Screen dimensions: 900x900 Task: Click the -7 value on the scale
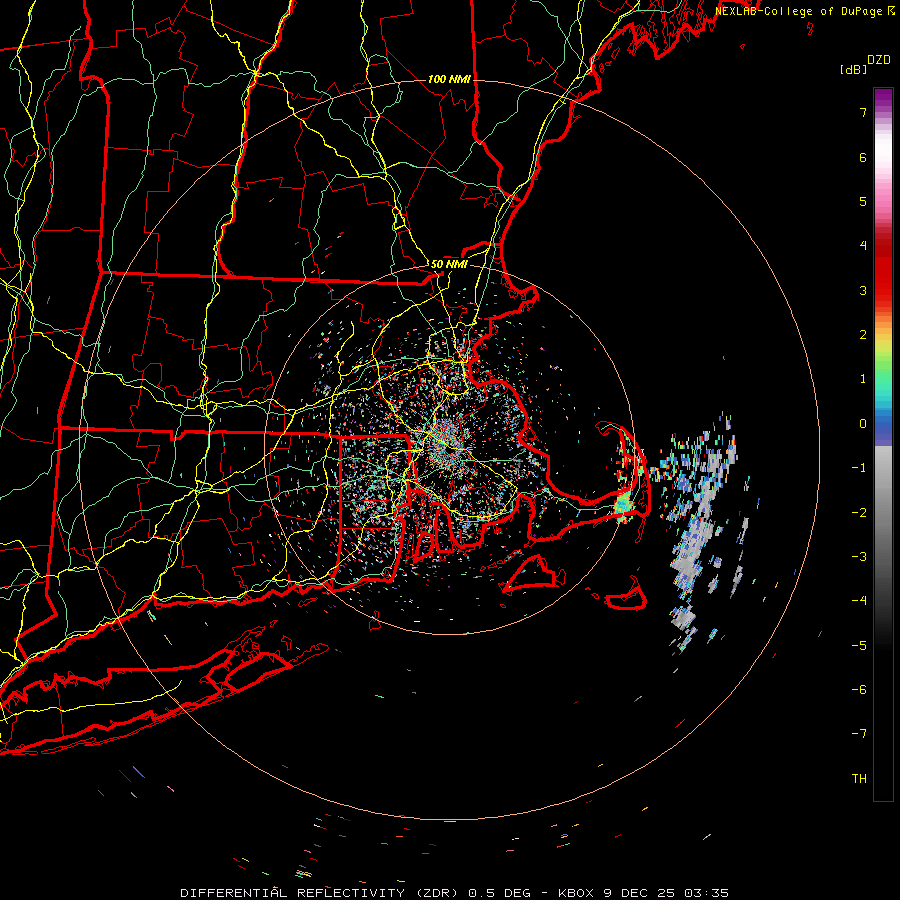pos(859,734)
